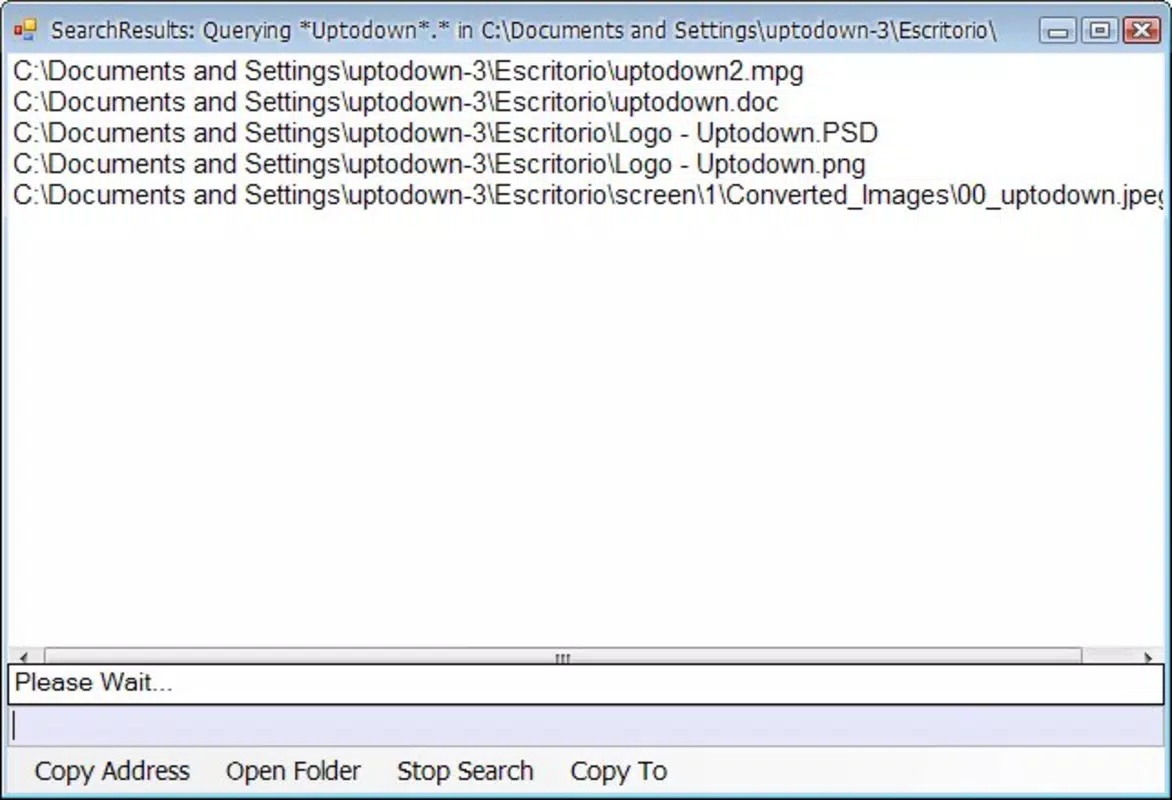Click the right arrow of horizontal scrollbar
This screenshot has width=1172, height=800.
pos(1148,657)
